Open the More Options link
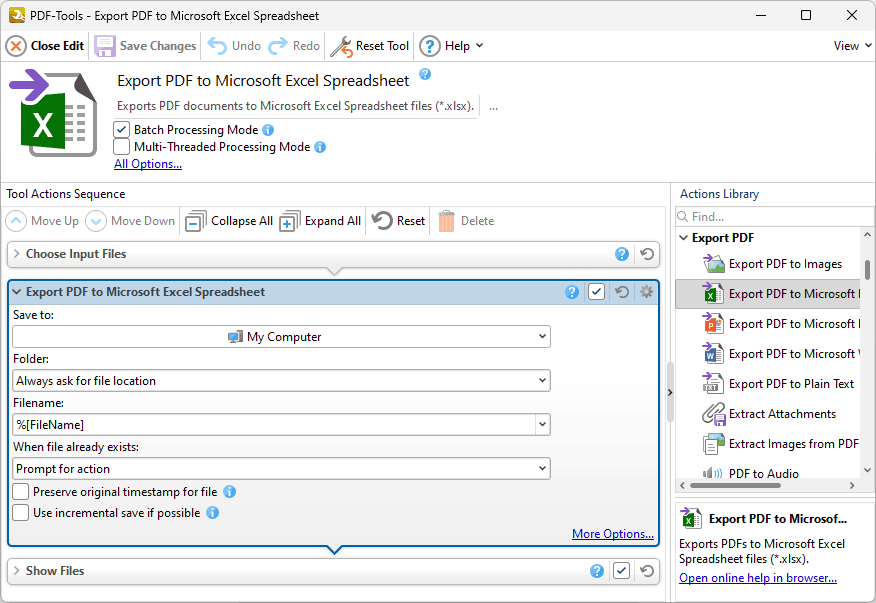 [x=612, y=534]
